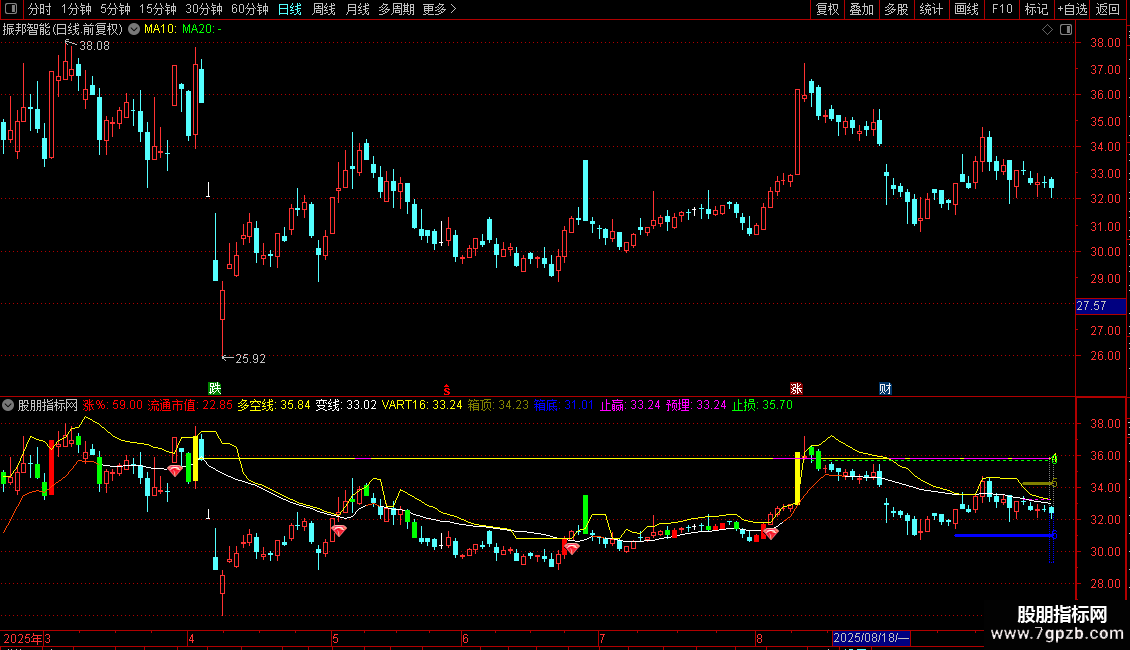
Task: Click the 振邦智能(日线.前复权) title
Action: point(63,30)
